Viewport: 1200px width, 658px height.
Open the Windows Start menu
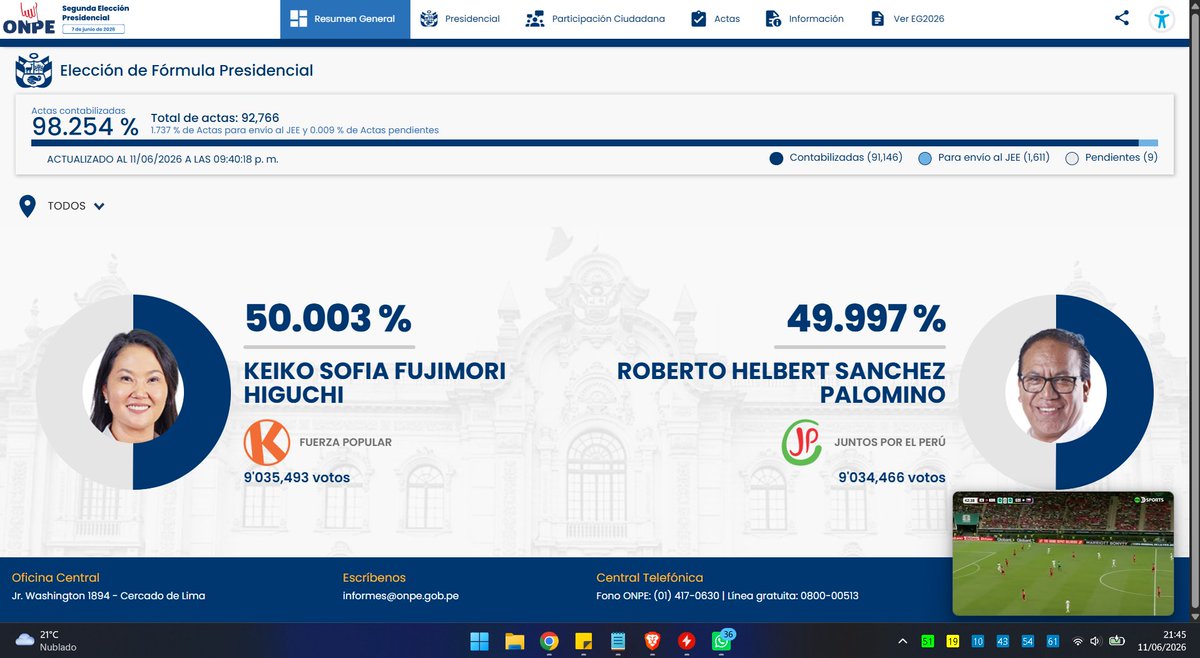pos(480,641)
